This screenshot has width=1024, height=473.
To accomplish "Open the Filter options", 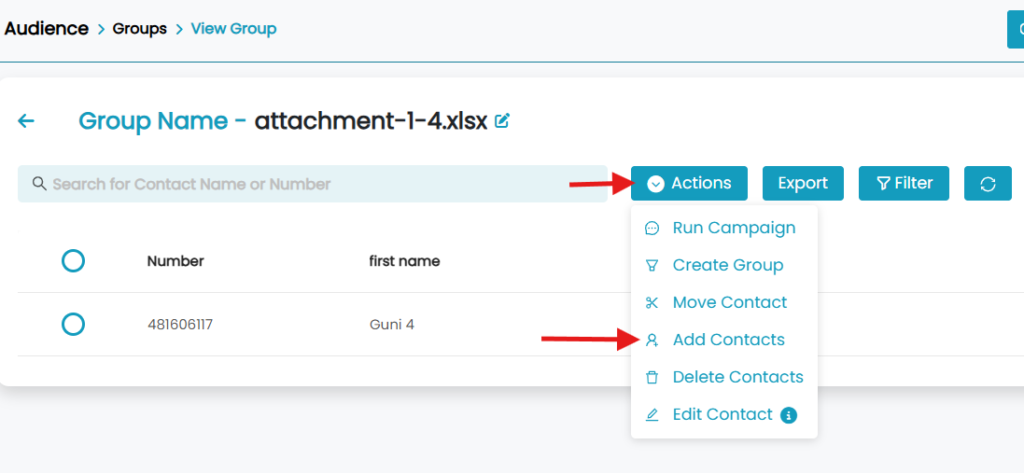I will click(904, 183).
